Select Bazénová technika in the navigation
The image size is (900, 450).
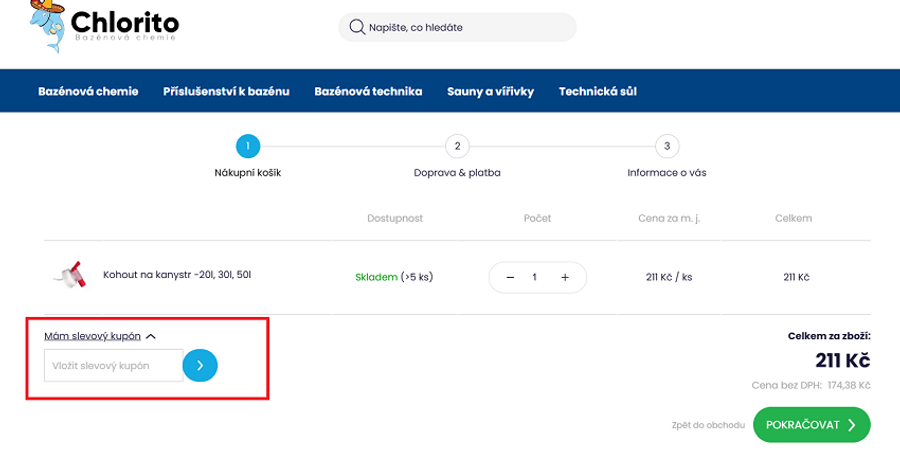click(x=368, y=91)
